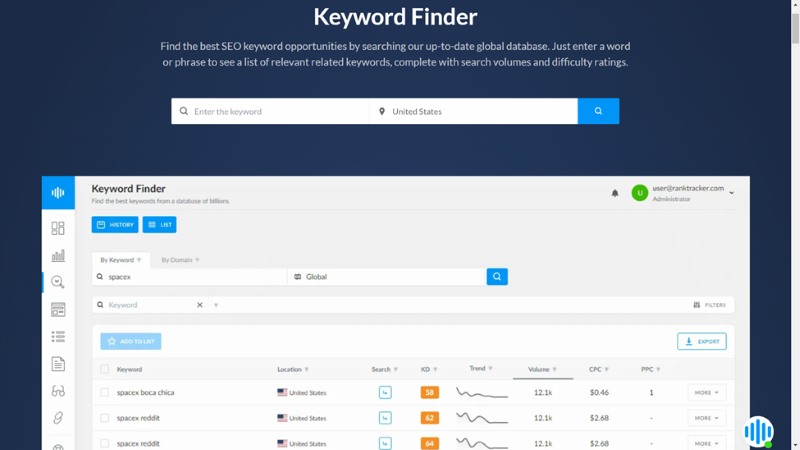800x450 pixels.
Task: Click the trend sparkline for spacex boca chica
Action: pos(482,393)
